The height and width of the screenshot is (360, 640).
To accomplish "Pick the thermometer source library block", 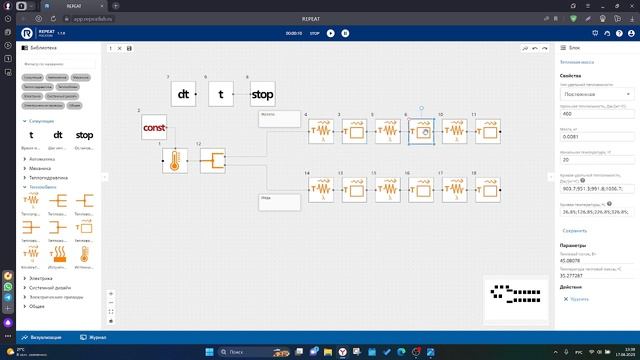I will coord(84,254).
